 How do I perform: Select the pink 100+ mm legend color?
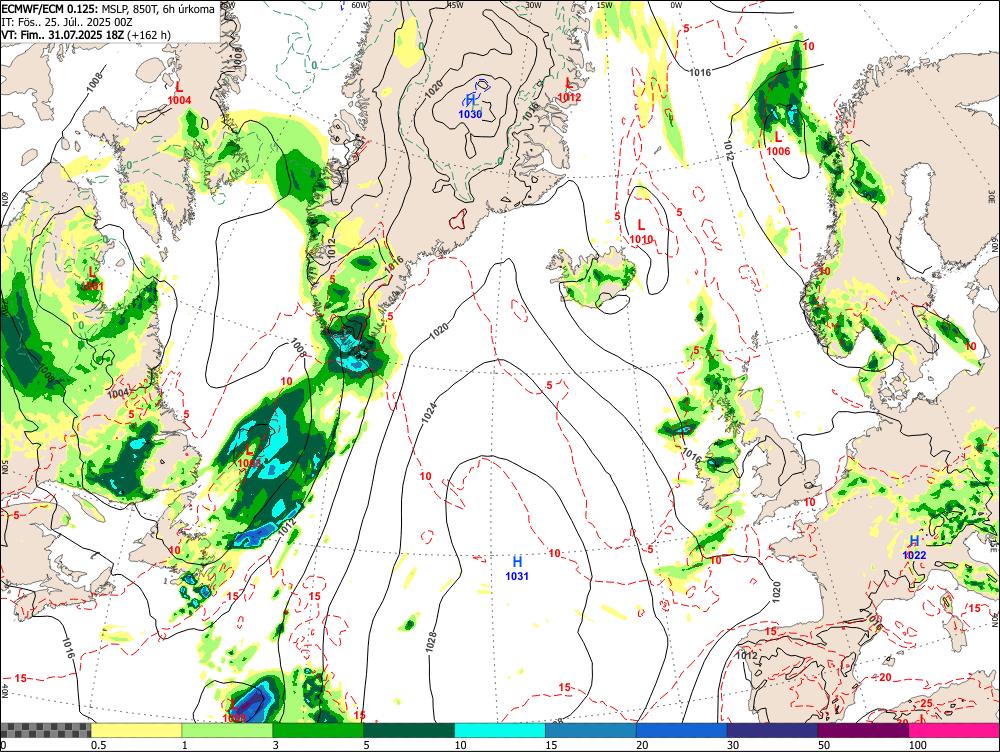pyautogui.click(x=954, y=730)
